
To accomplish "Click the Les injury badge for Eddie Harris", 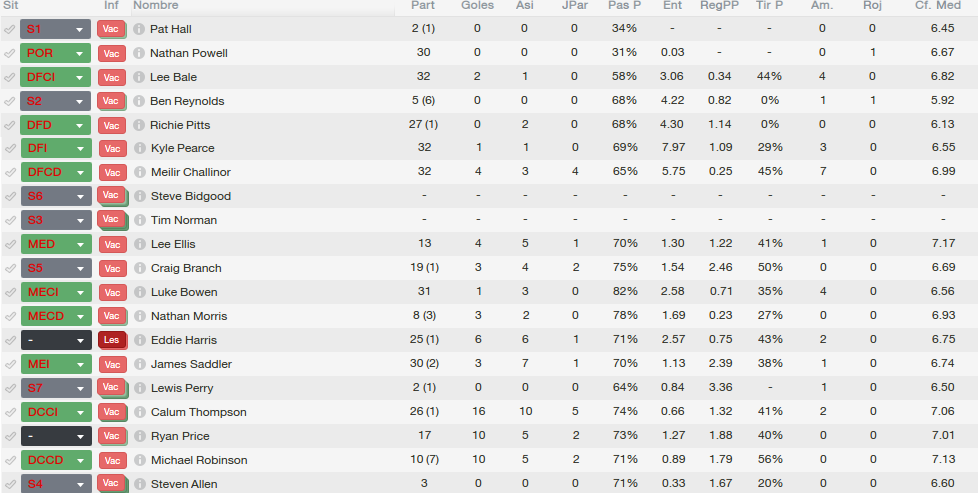I will (x=112, y=340).
